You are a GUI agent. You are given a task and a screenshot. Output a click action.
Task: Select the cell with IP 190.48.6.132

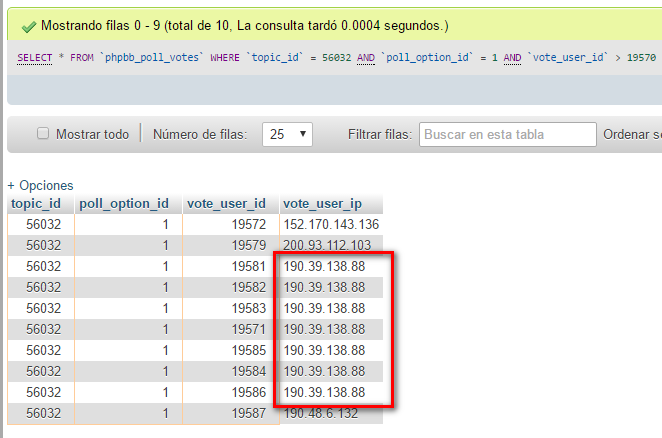[x=323, y=413]
